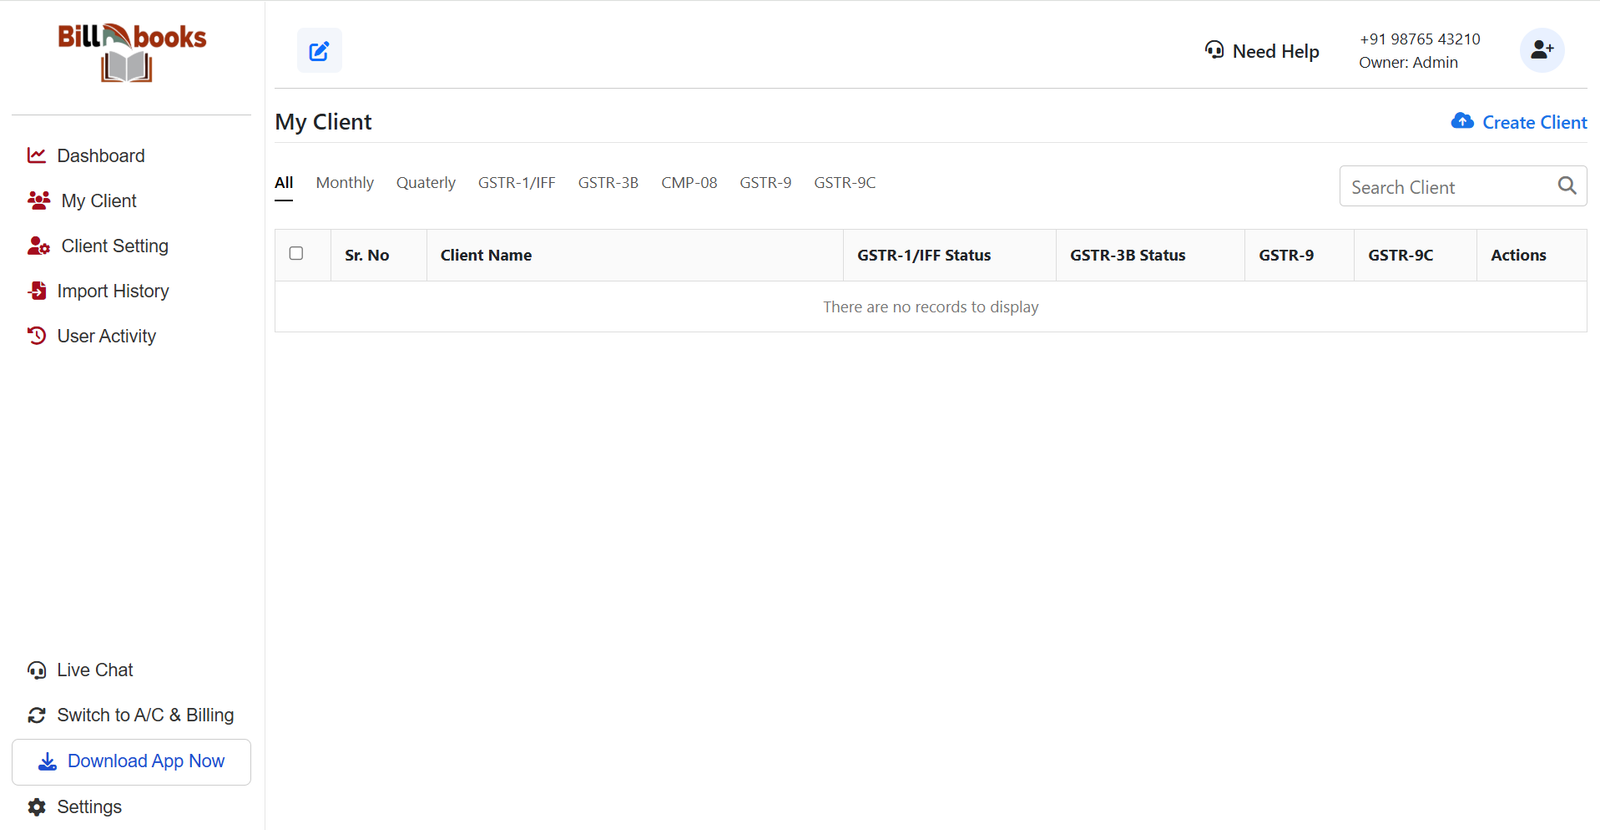1600x830 pixels.
Task: Open the CMP-08 tab
Action: click(688, 183)
